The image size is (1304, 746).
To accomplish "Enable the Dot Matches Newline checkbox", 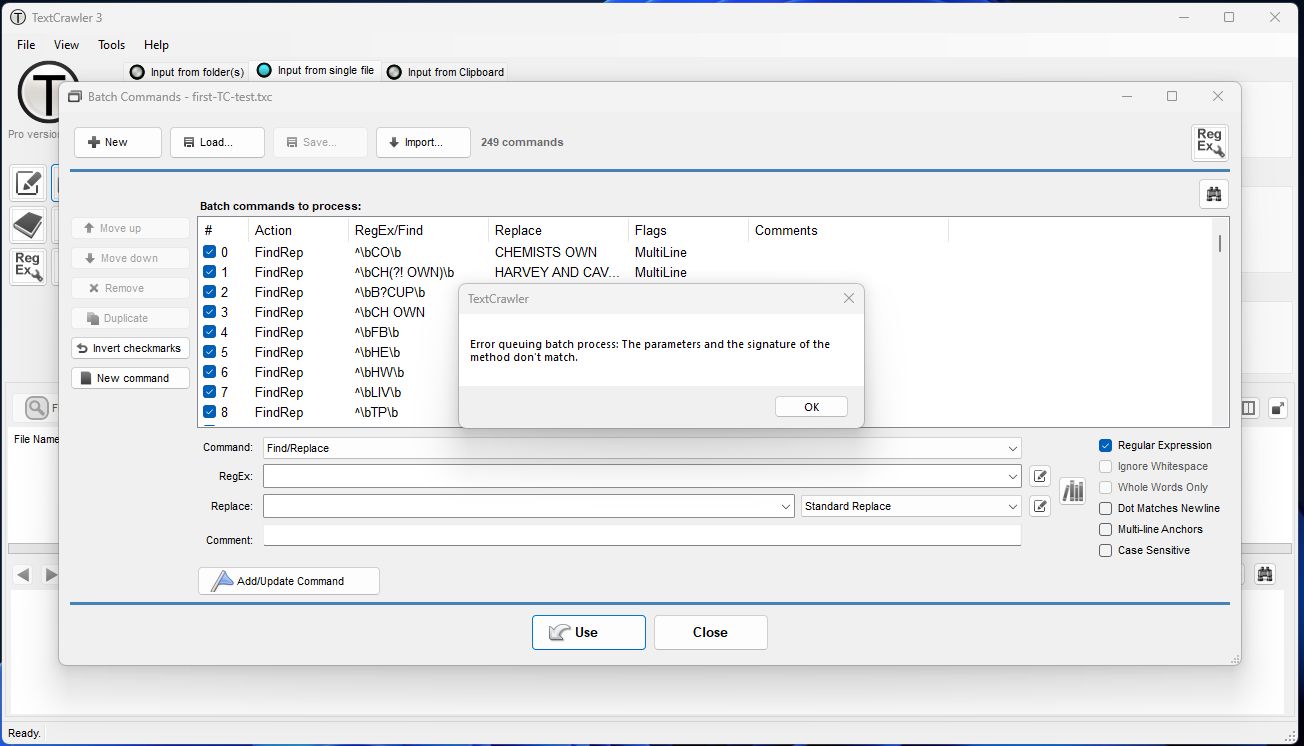I will click(1105, 509).
